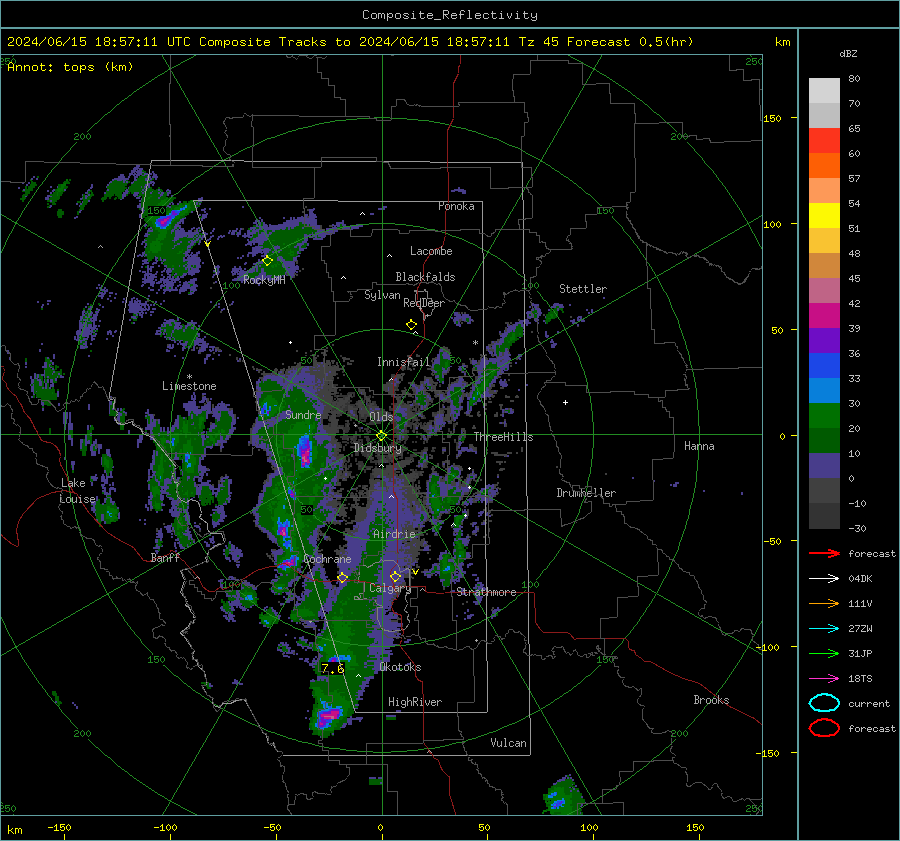
Task: Select the 7.6 storm top annotation
Action: [332, 668]
